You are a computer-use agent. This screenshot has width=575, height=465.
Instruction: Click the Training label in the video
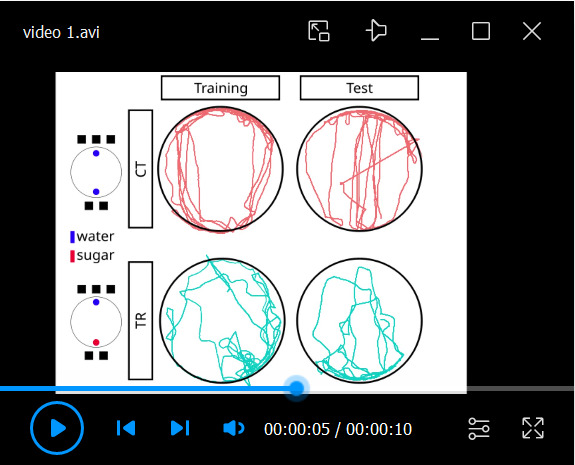220,88
